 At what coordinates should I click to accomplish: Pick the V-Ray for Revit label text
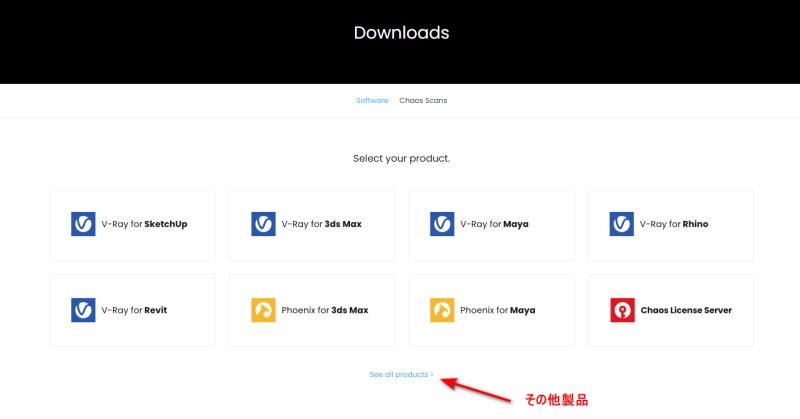(x=134, y=310)
